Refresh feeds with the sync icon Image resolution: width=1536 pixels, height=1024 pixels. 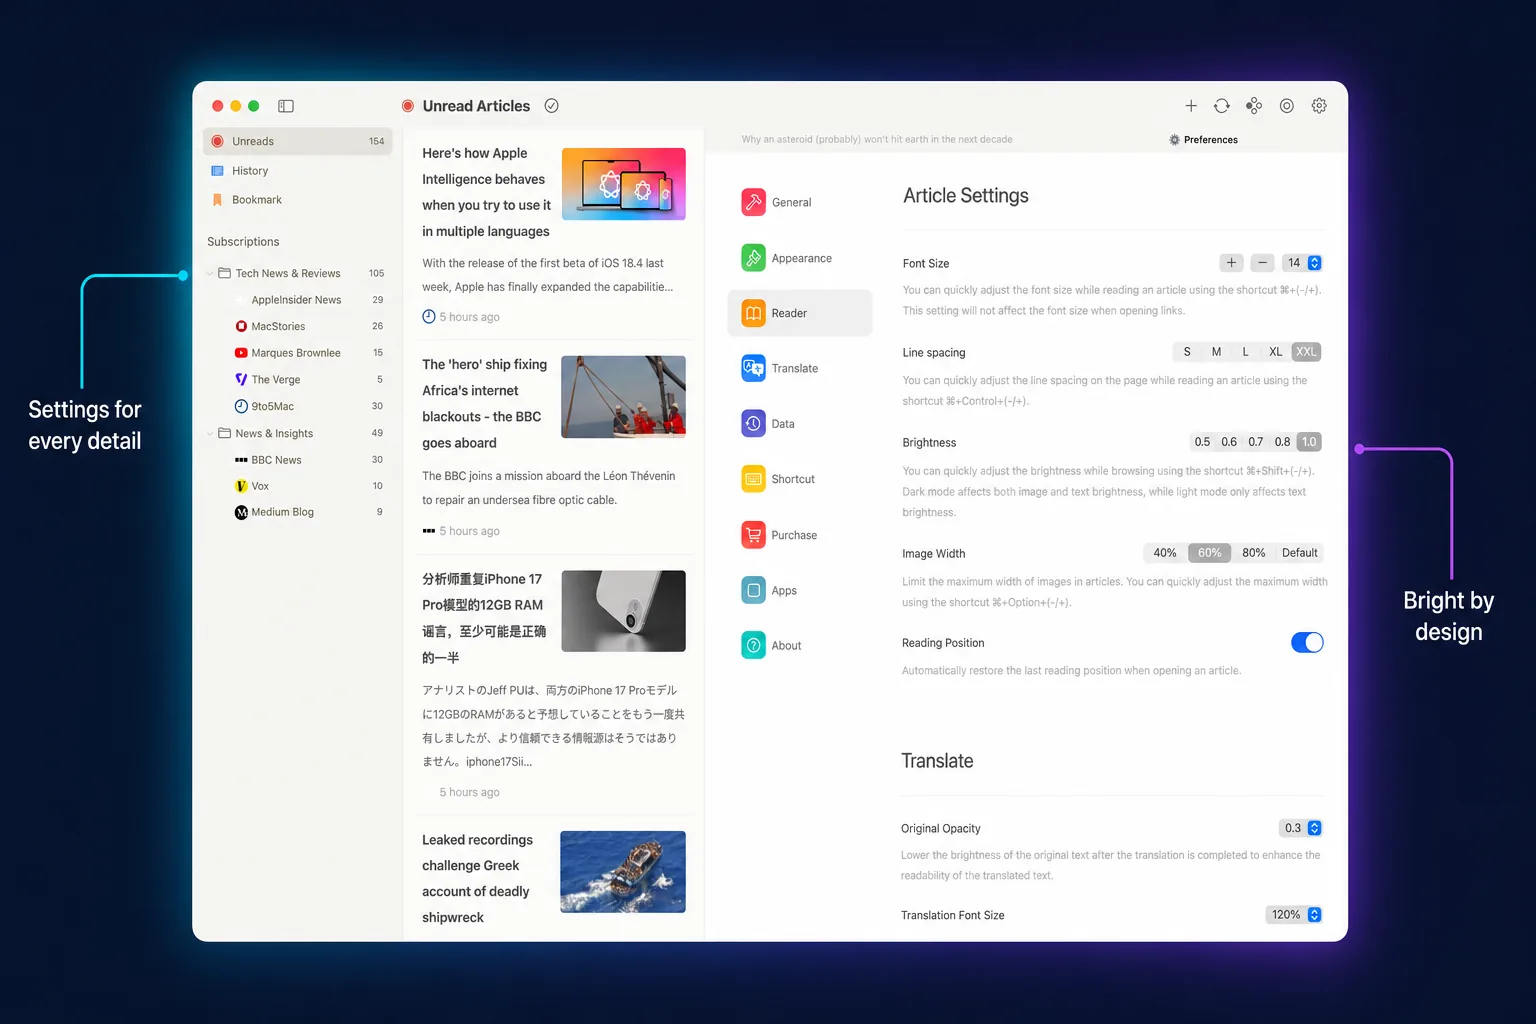click(1222, 106)
